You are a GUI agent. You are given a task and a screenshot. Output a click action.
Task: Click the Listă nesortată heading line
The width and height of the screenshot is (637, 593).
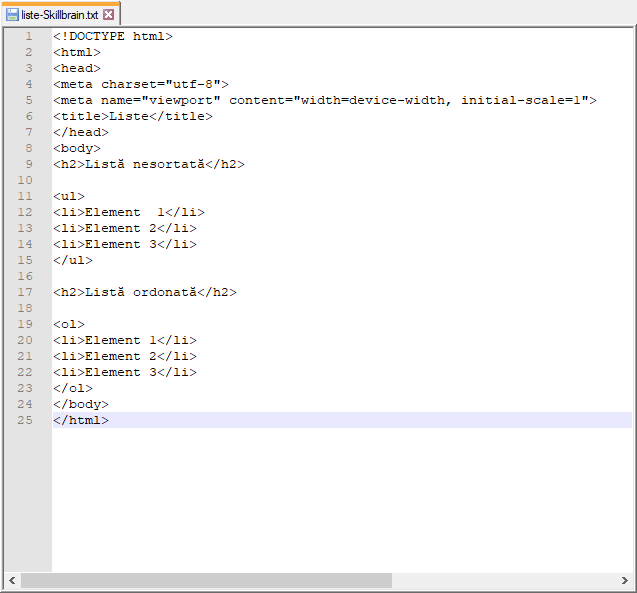[x=148, y=164]
